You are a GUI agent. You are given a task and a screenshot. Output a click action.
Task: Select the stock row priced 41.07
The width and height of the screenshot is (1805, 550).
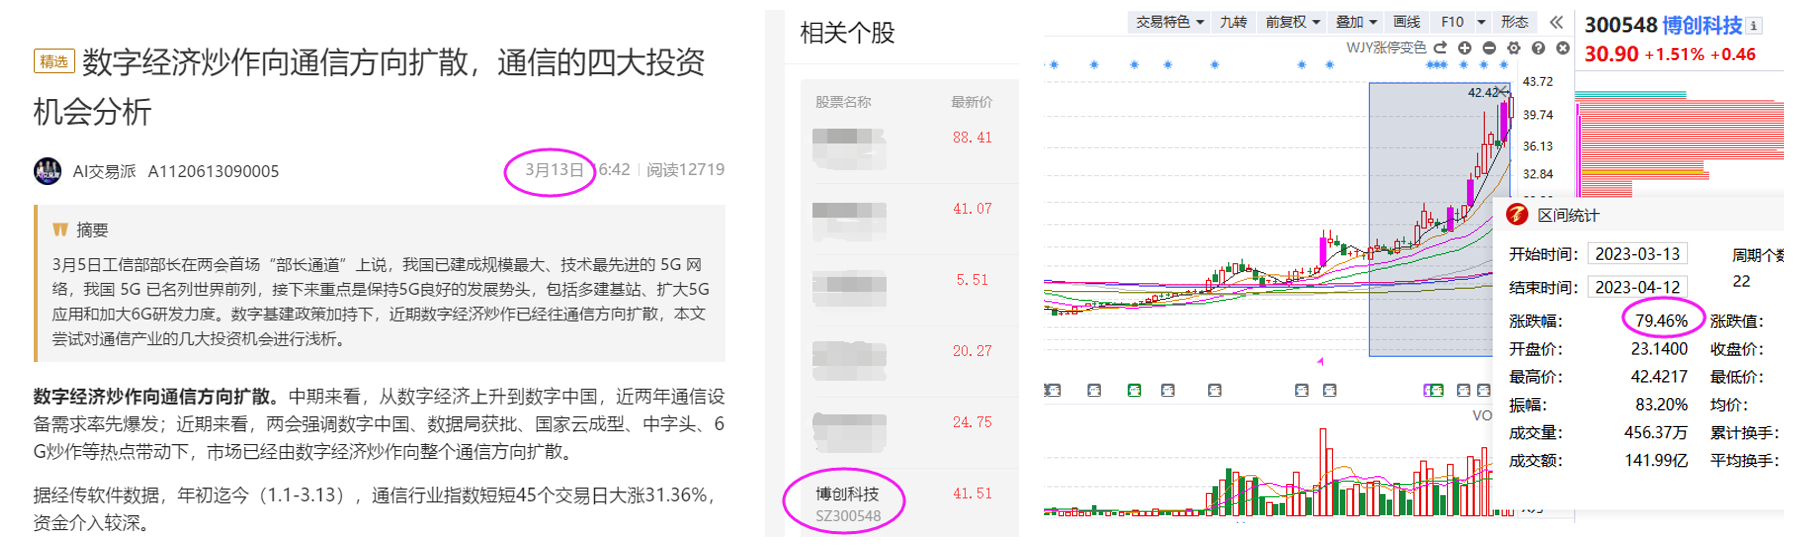909,219
